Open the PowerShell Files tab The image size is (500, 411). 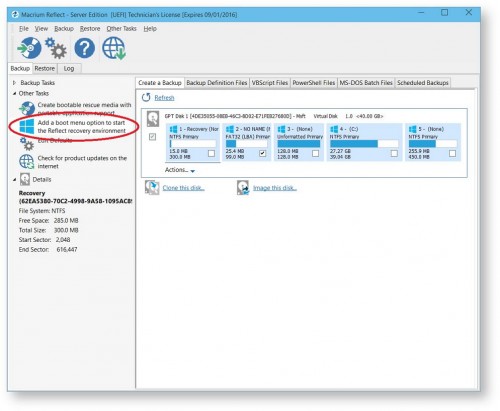point(314,83)
